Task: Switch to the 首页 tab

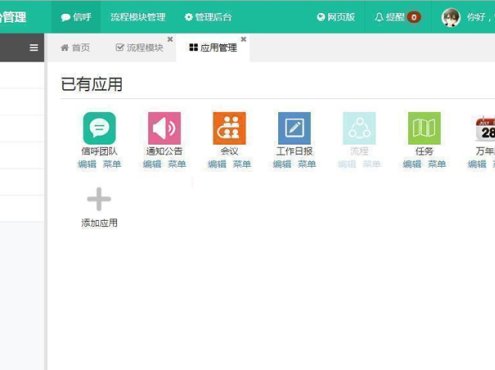Action: [75, 48]
